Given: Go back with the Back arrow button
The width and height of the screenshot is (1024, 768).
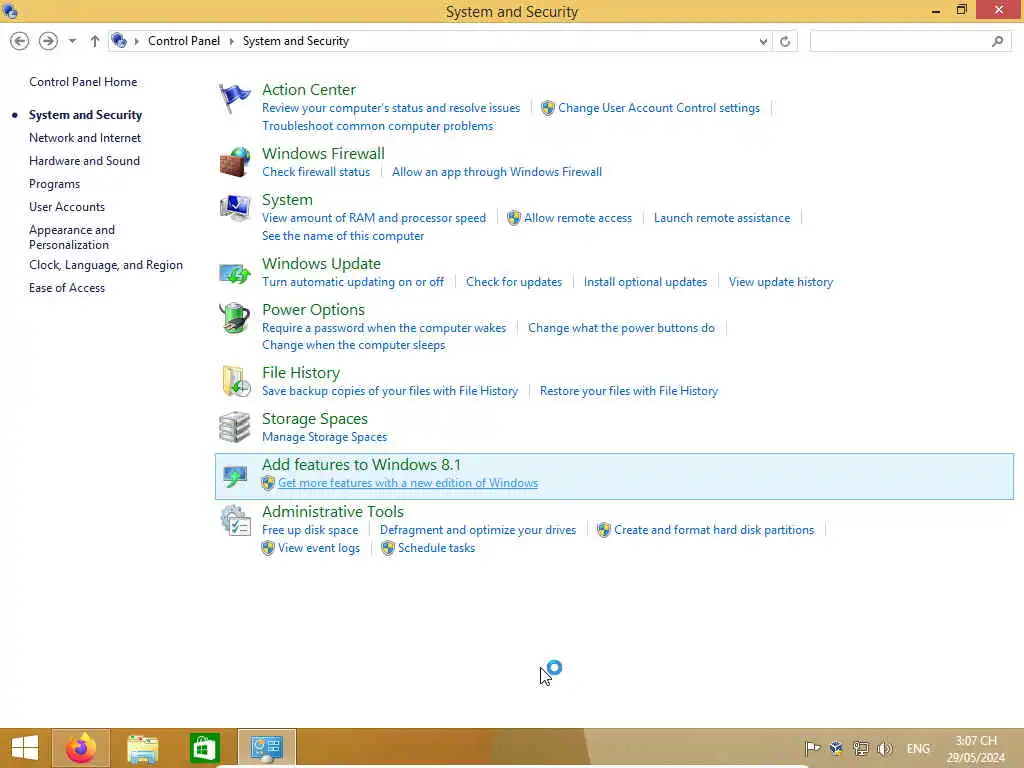Looking at the screenshot, I should (20, 41).
